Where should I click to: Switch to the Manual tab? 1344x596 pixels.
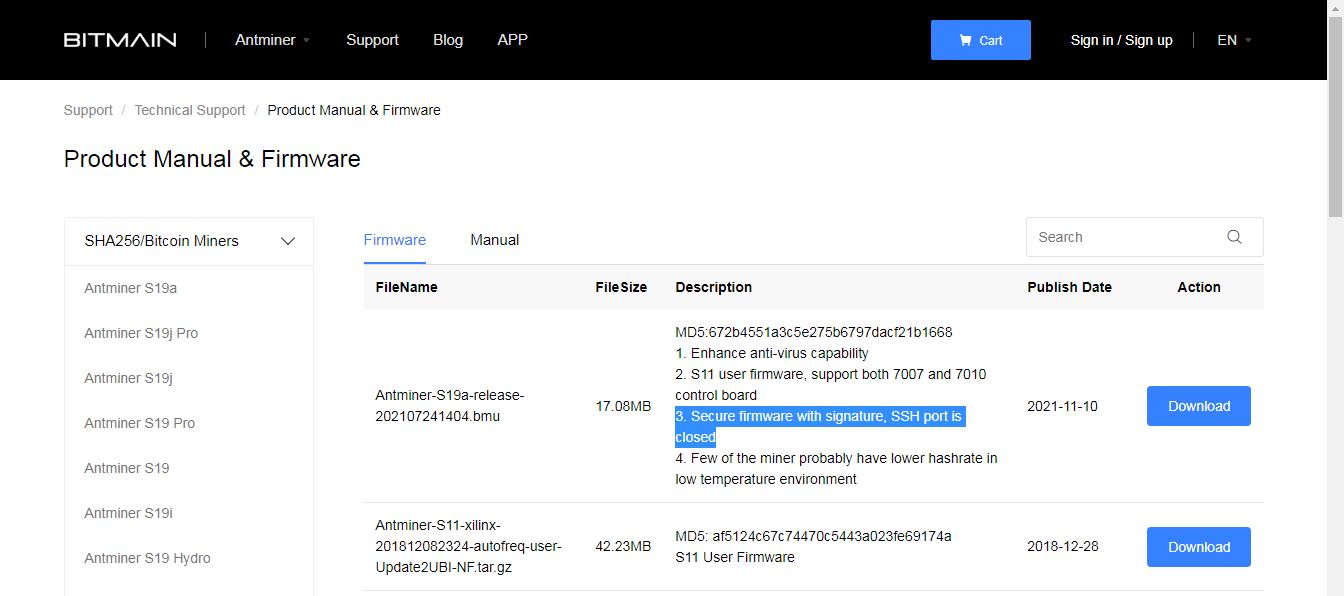point(494,240)
